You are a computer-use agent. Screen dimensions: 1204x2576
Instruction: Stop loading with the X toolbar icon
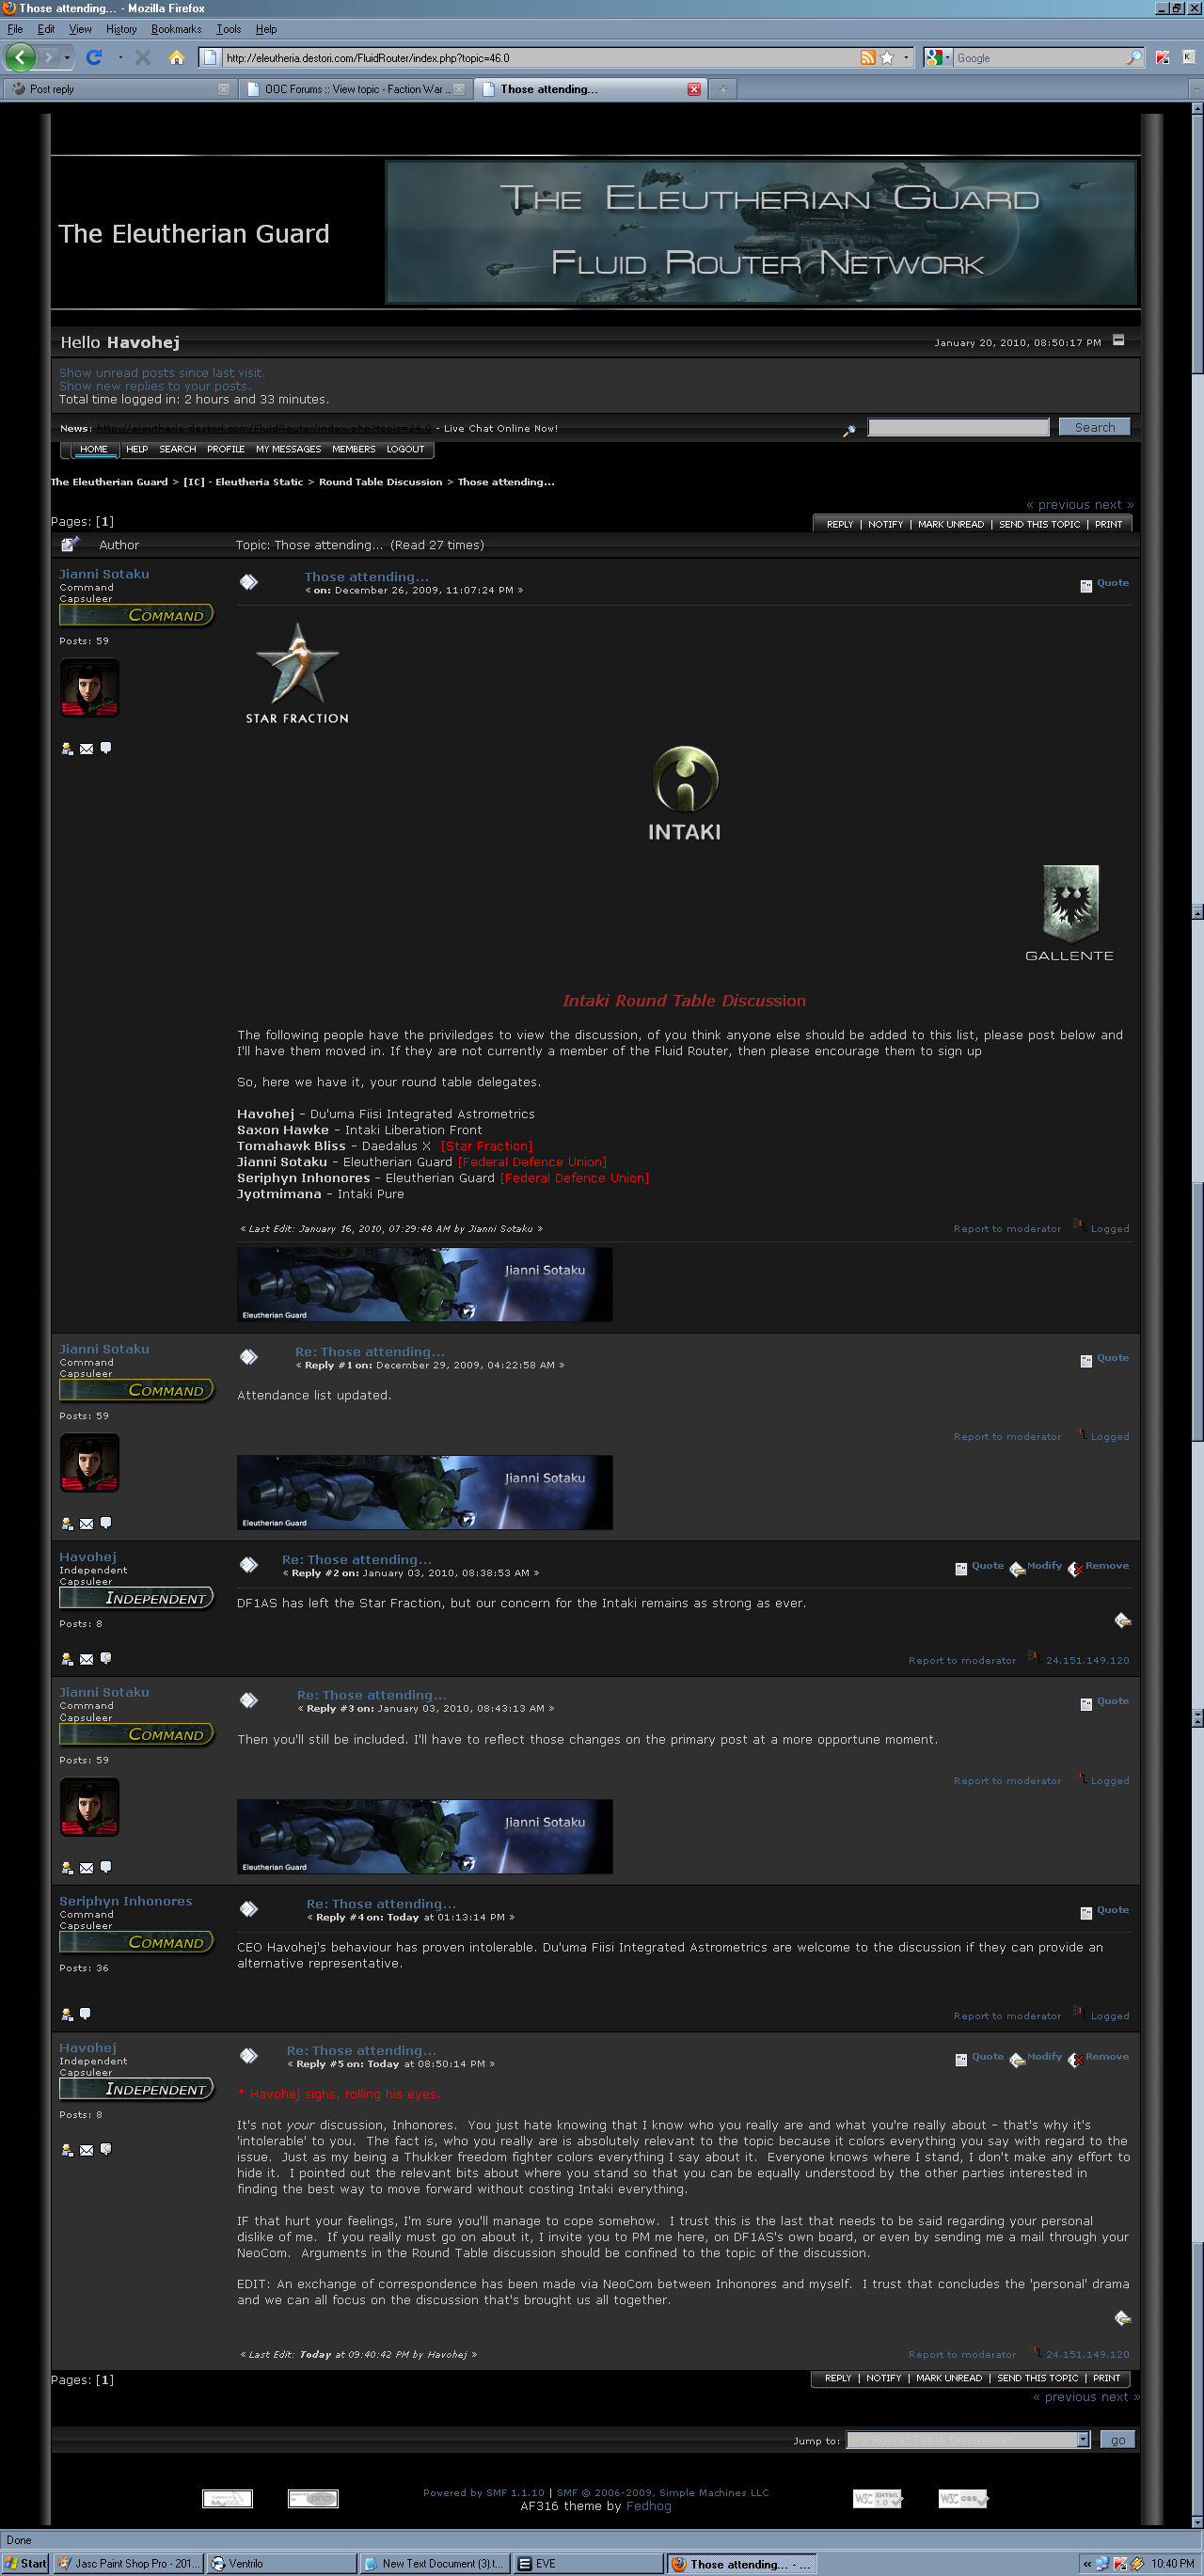(x=143, y=57)
